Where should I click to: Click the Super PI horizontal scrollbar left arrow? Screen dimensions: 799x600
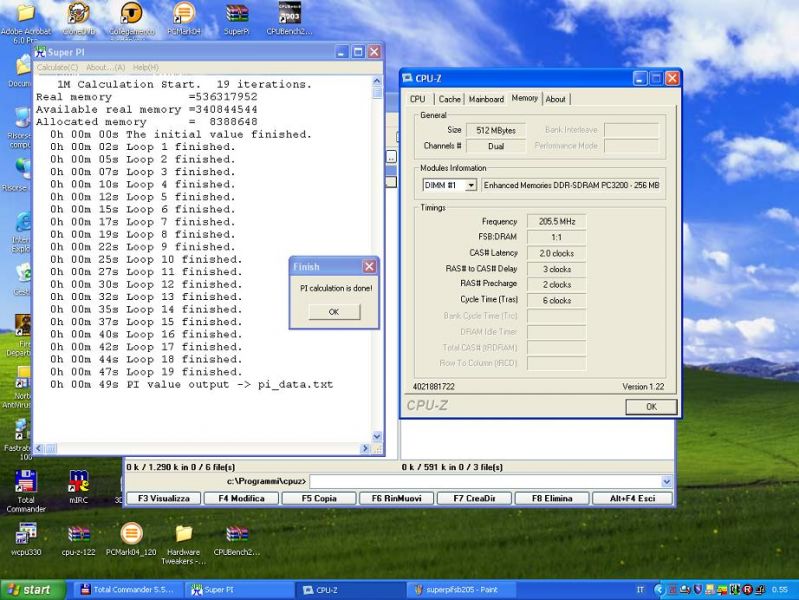39,449
